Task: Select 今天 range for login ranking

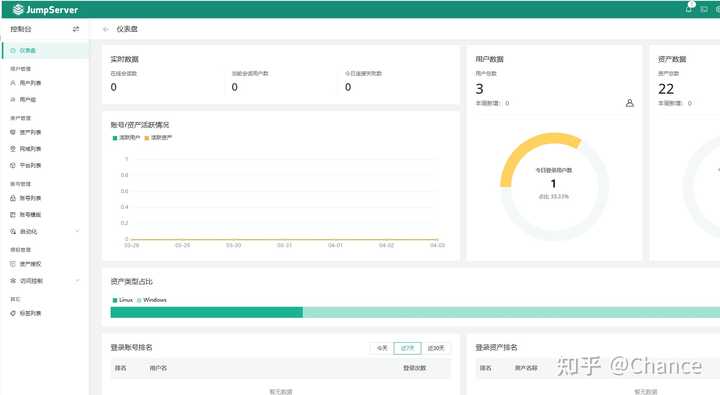Action: pos(382,348)
